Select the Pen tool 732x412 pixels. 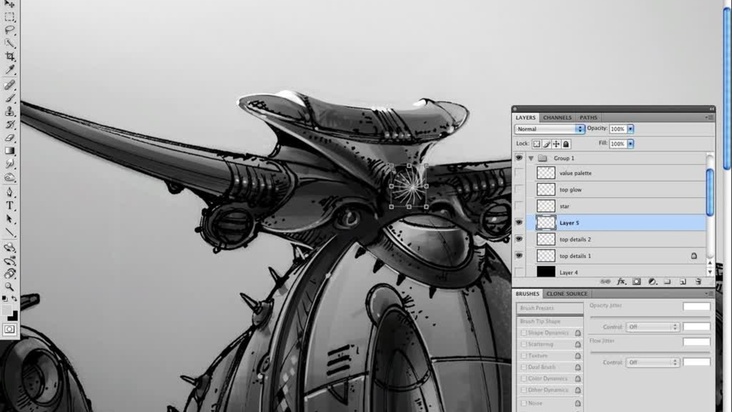click(9, 192)
